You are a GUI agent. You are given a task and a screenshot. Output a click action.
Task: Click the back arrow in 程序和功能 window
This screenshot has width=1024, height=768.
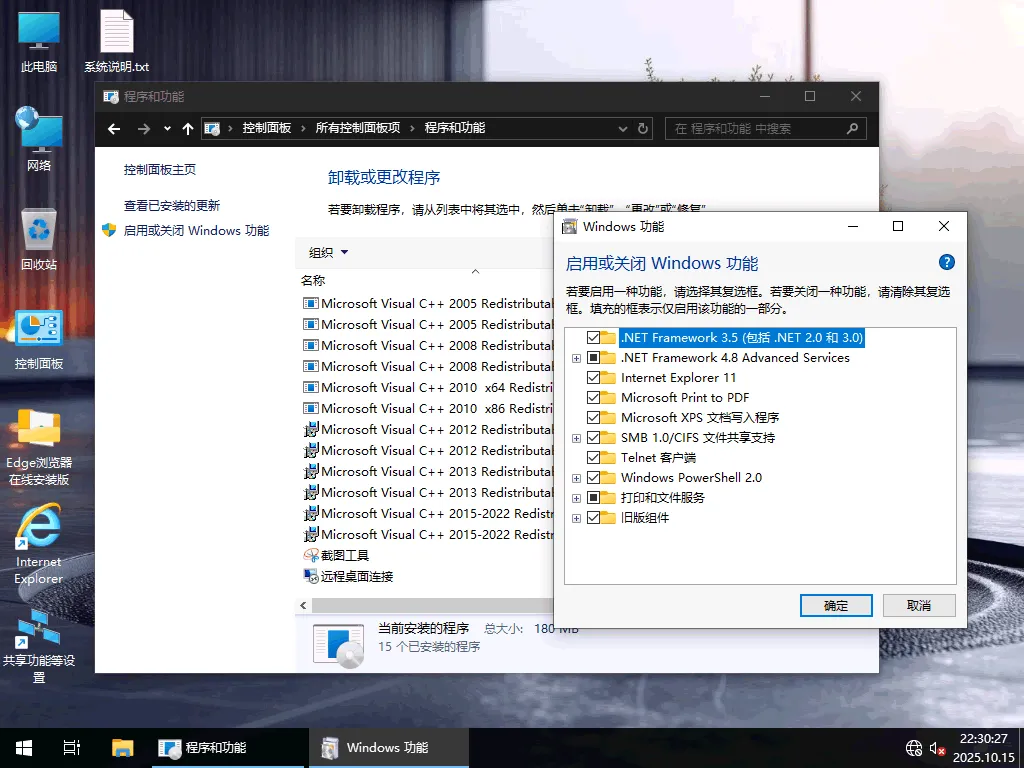(x=113, y=128)
